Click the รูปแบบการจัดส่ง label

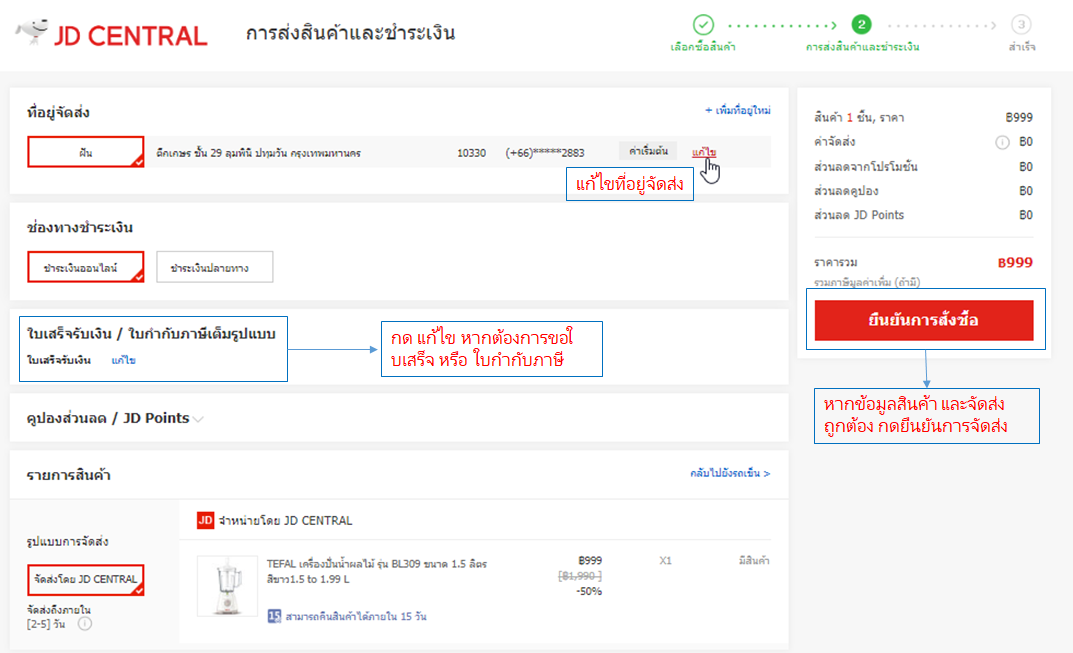(x=67, y=541)
